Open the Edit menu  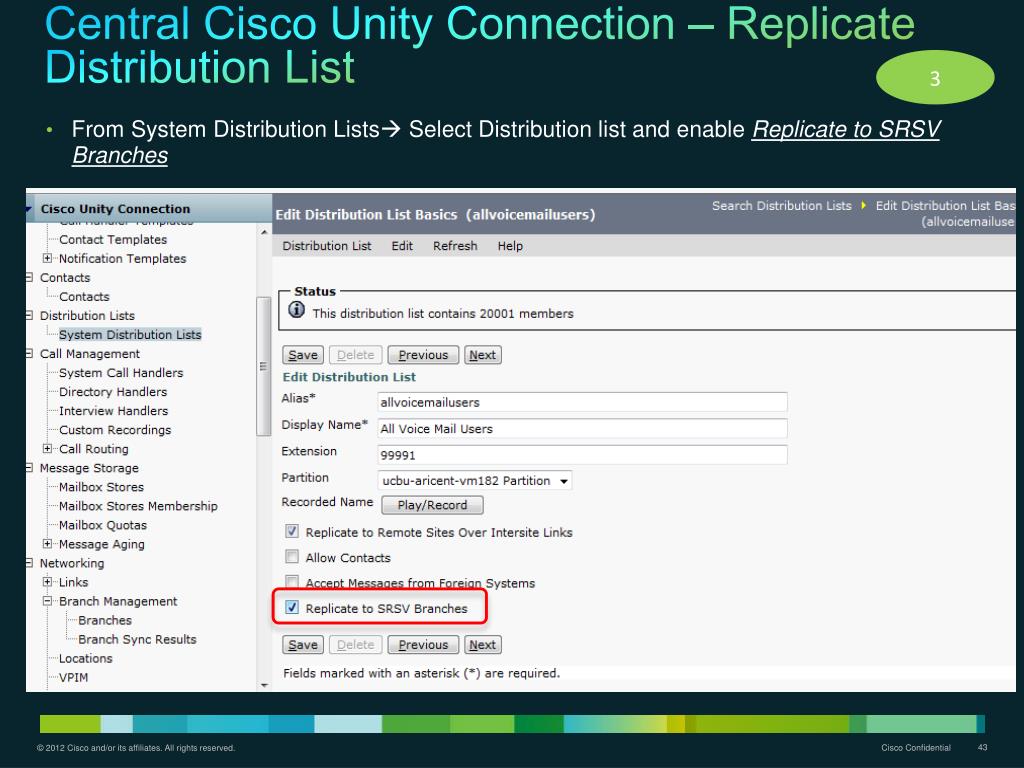pyautogui.click(x=402, y=245)
